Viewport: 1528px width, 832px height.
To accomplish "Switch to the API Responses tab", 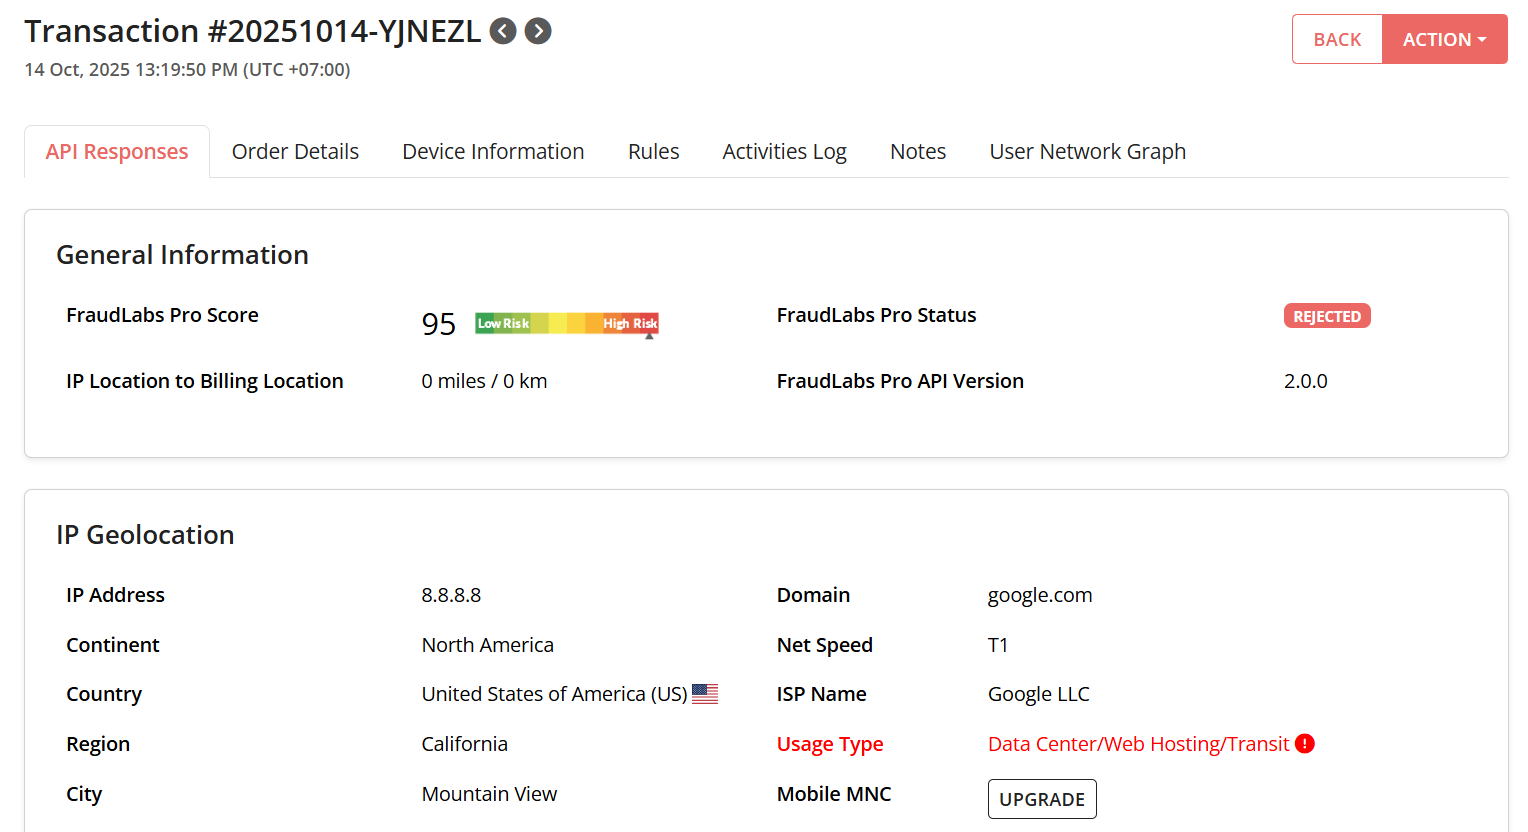I will coord(117,152).
